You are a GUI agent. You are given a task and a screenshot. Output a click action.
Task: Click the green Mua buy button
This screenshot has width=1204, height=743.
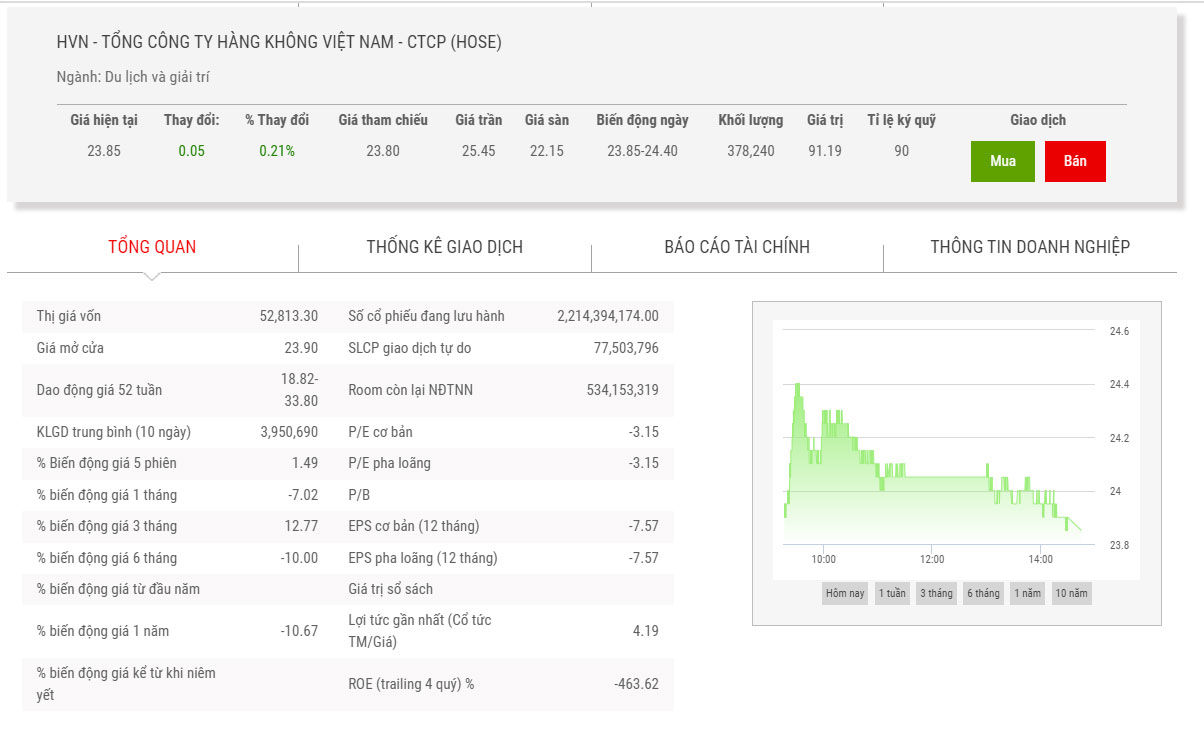click(x=1003, y=161)
